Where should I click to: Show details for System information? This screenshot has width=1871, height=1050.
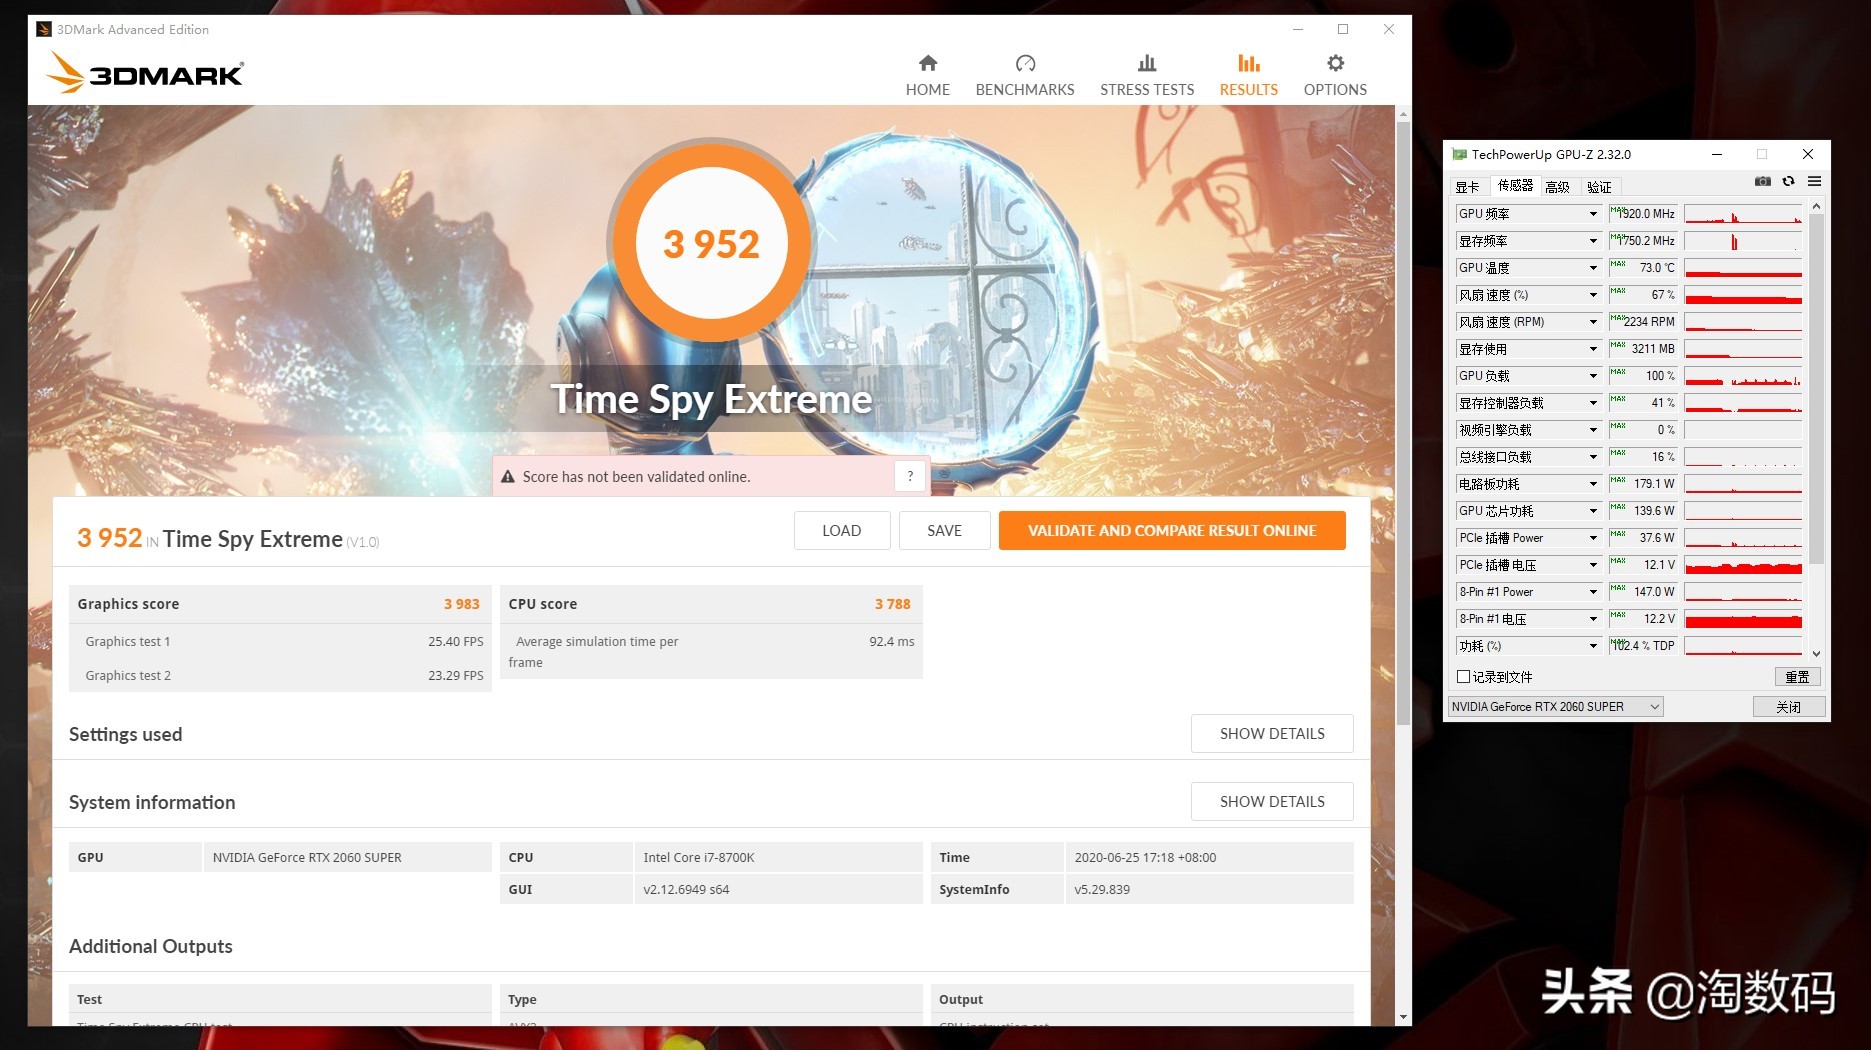[x=1272, y=802]
